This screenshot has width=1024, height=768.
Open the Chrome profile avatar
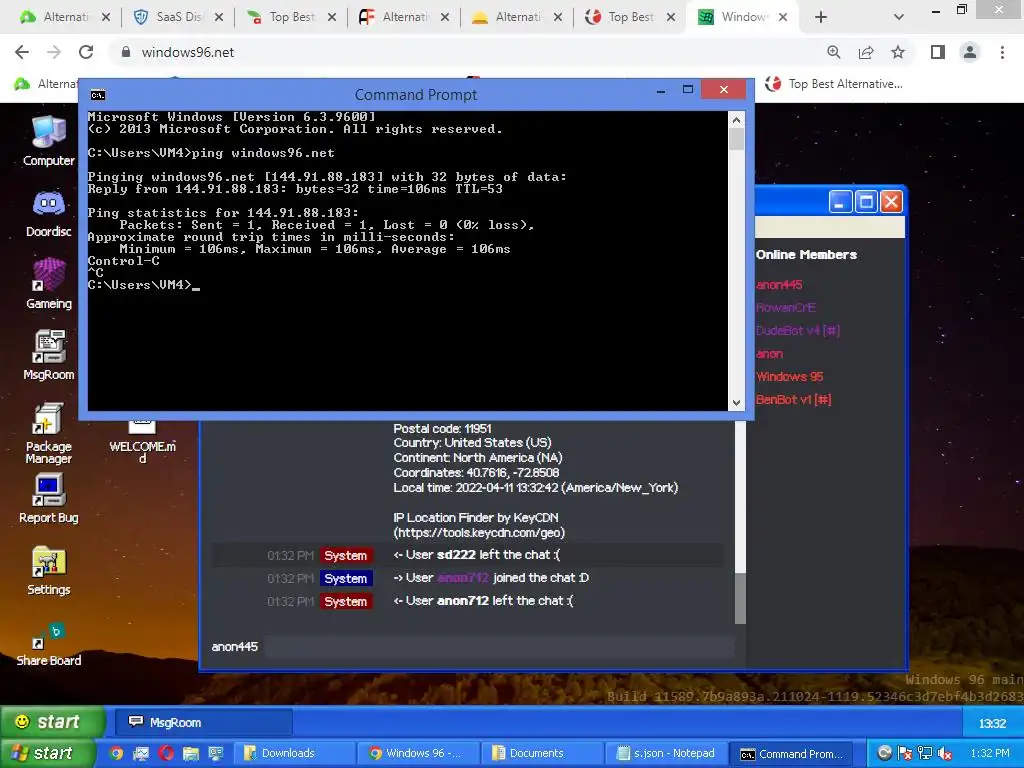pyautogui.click(x=970, y=52)
